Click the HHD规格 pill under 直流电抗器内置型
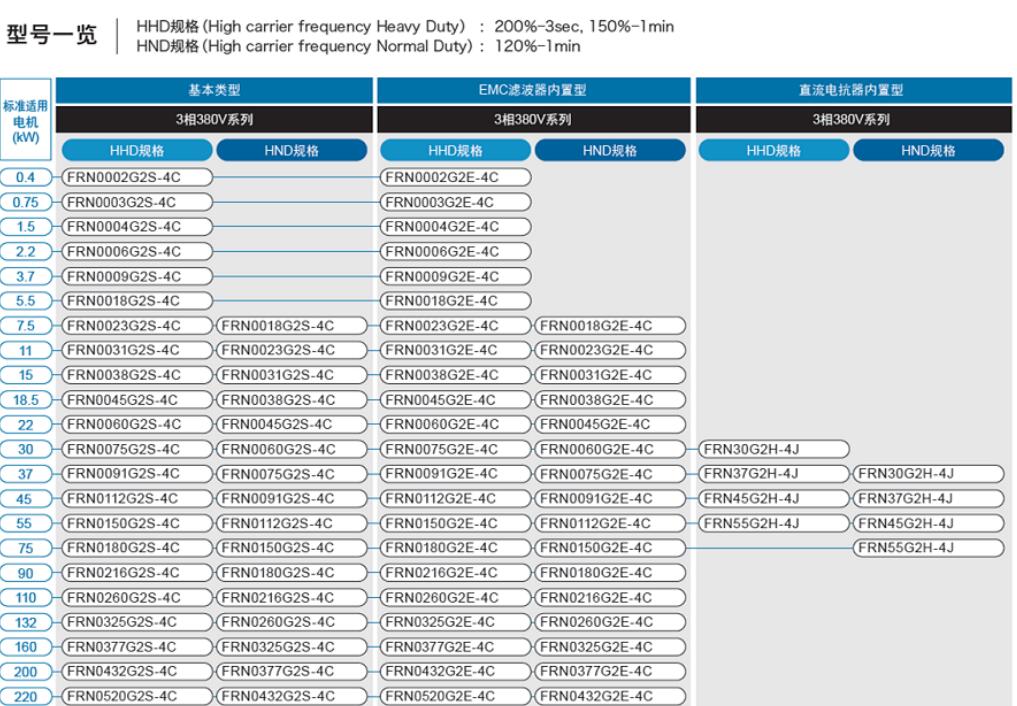Screen dimensions: 1017x706 [774, 150]
